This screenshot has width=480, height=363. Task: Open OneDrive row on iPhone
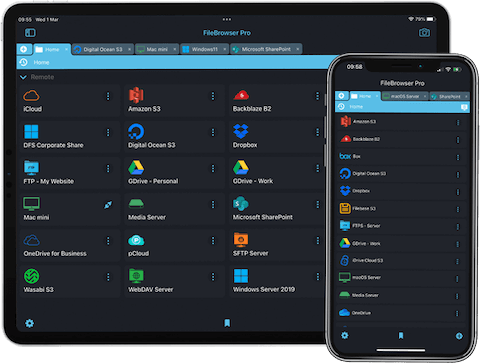(x=401, y=313)
